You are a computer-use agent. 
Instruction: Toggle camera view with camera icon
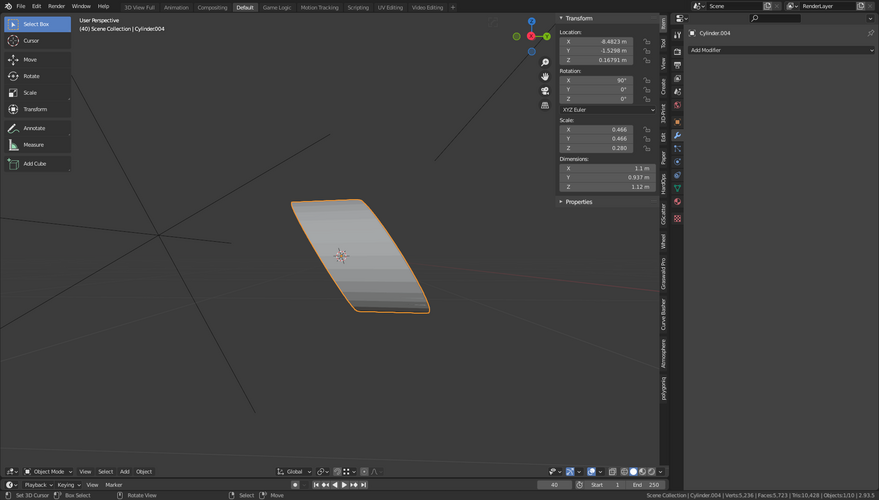(x=544, y=91)
